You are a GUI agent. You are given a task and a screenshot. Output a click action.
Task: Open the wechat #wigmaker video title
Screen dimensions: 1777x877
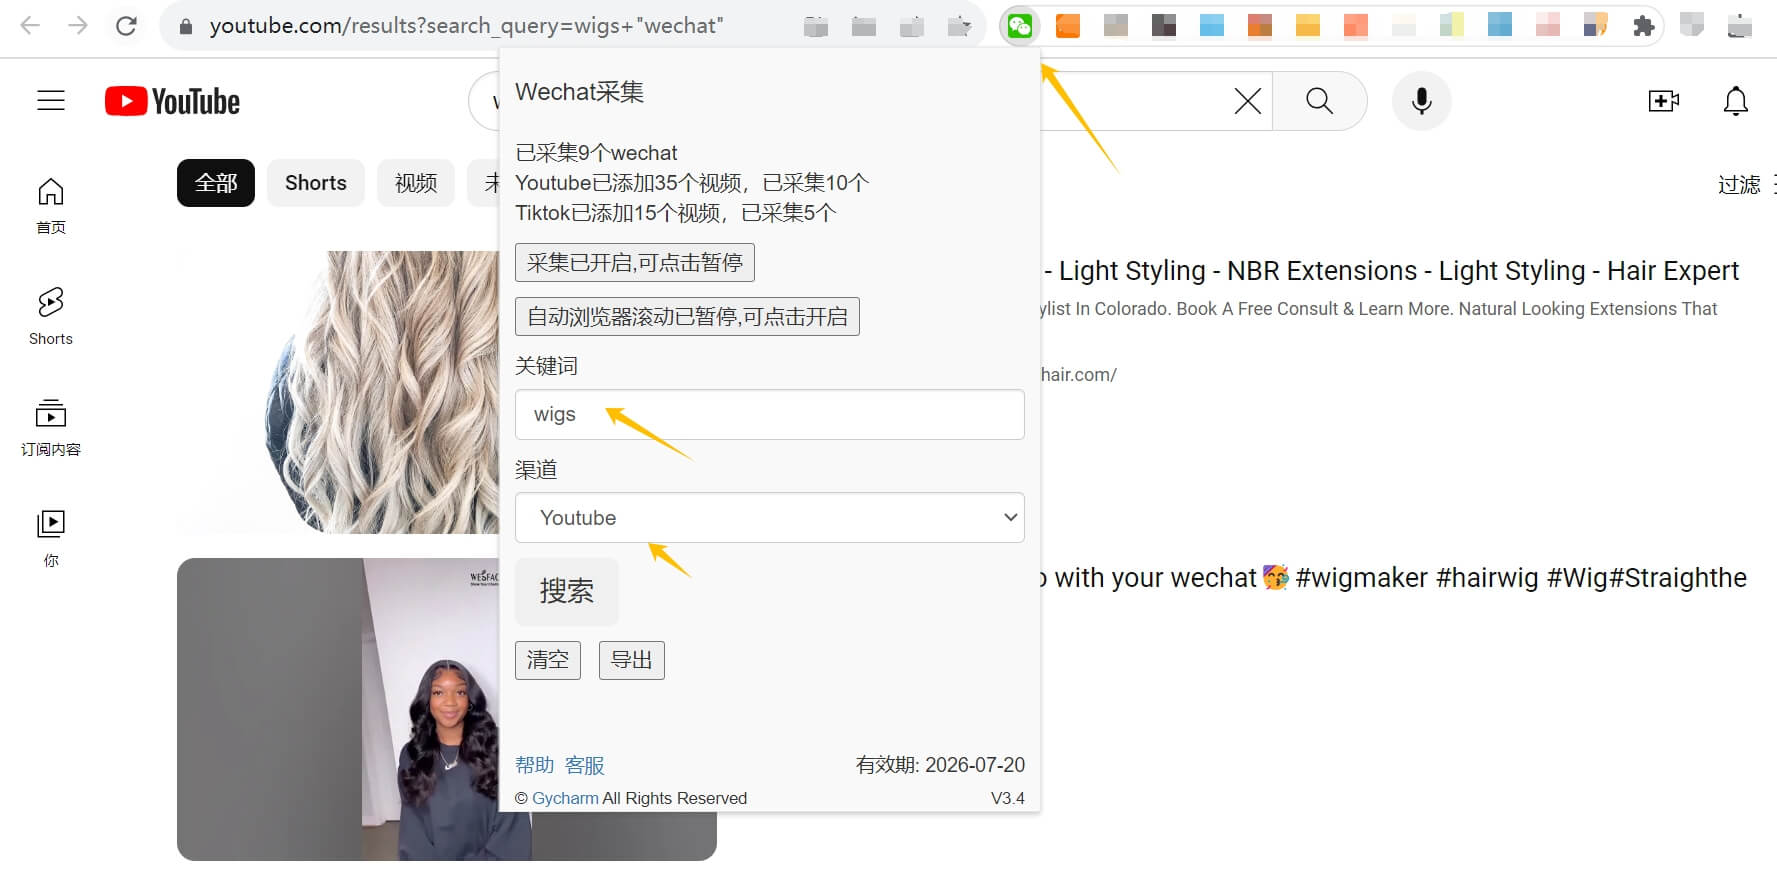coord(1394,578)
